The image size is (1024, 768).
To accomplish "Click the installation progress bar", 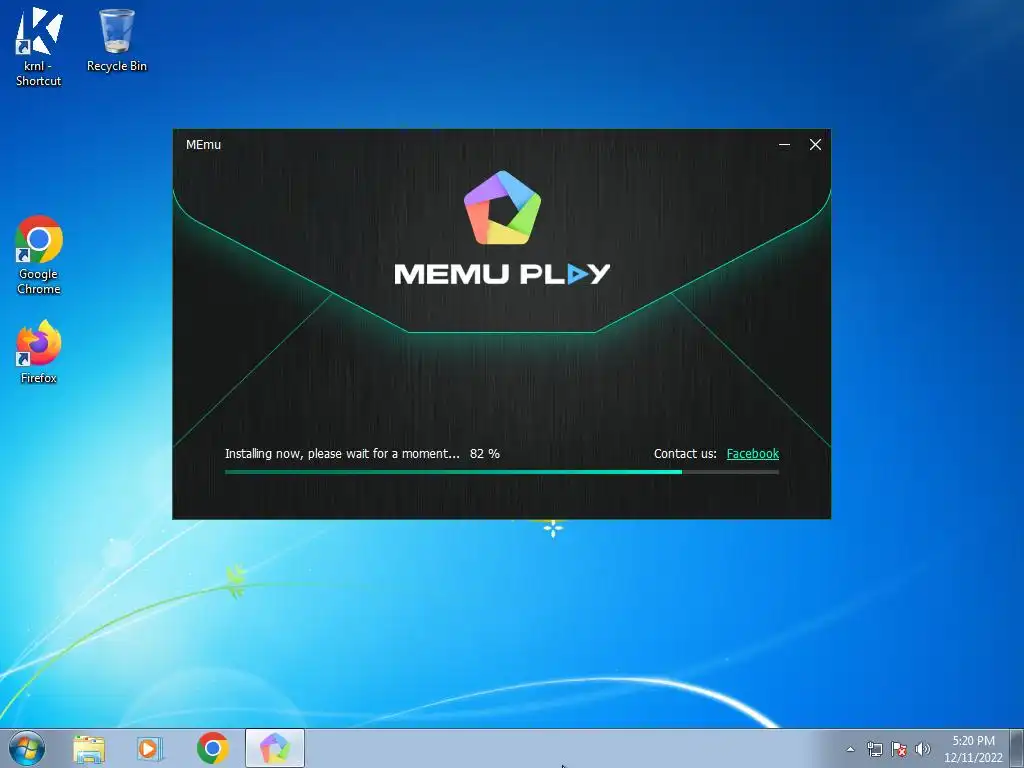I will 502,472.
